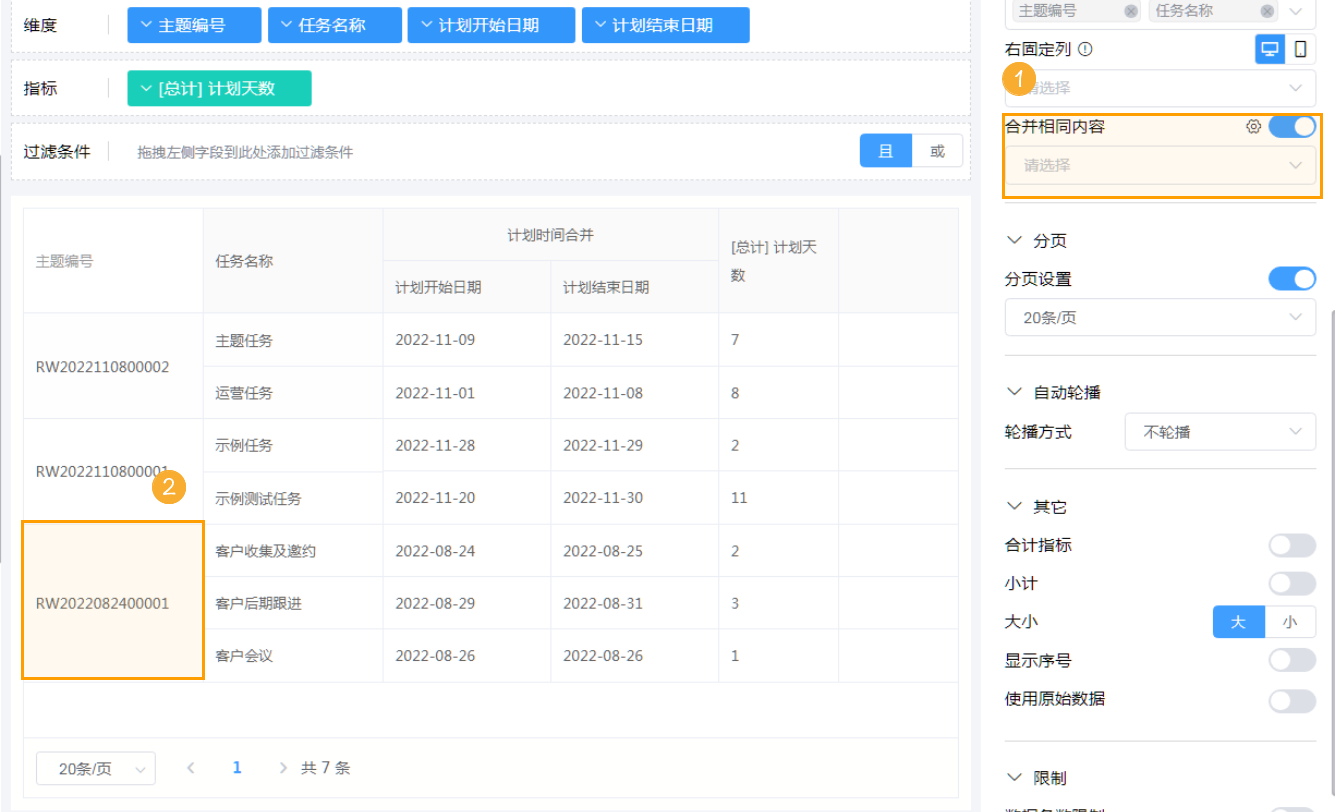Viewport: 1335px width, 812px height.
Task: Go to next page with right chevron
Action: tap(283, 767)
